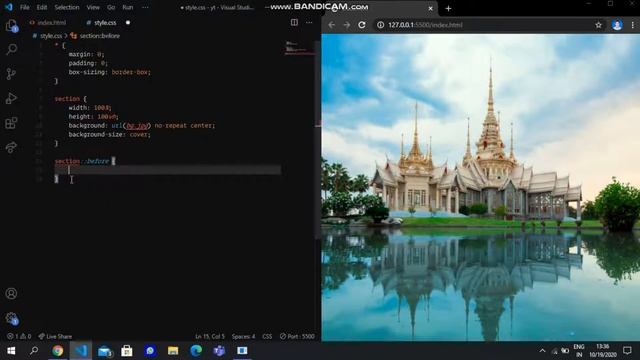Open the Run and Debug view
Image resolution: width=640 pixels, height=360 pixels.
[x=11, y=98]
